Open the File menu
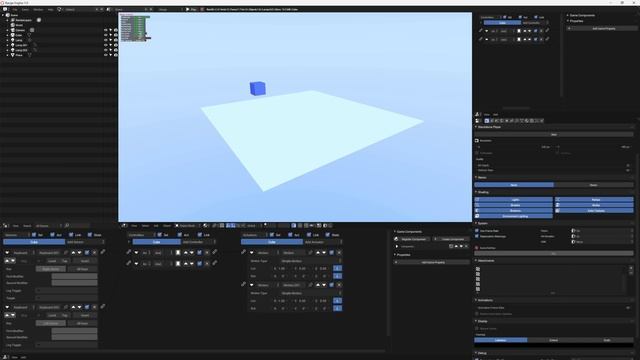The height and width of the screenshot is (360, 640). [x=15, y=9]
